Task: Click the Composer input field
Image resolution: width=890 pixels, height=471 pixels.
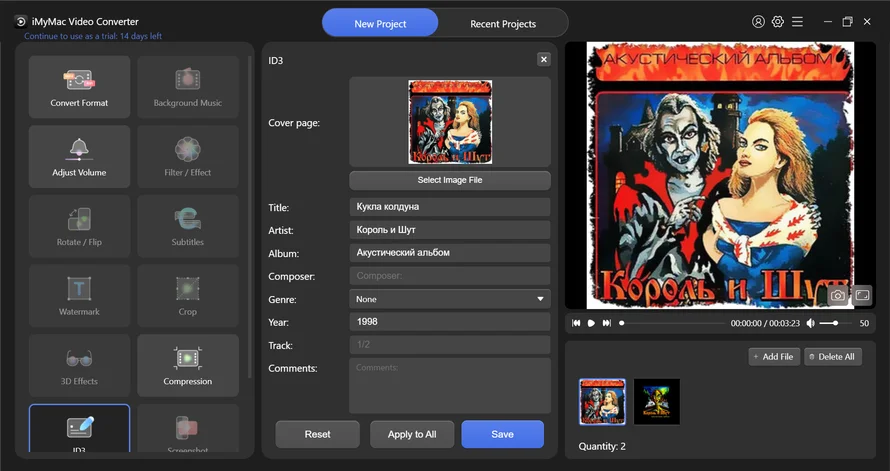Action: coord(450,276)
